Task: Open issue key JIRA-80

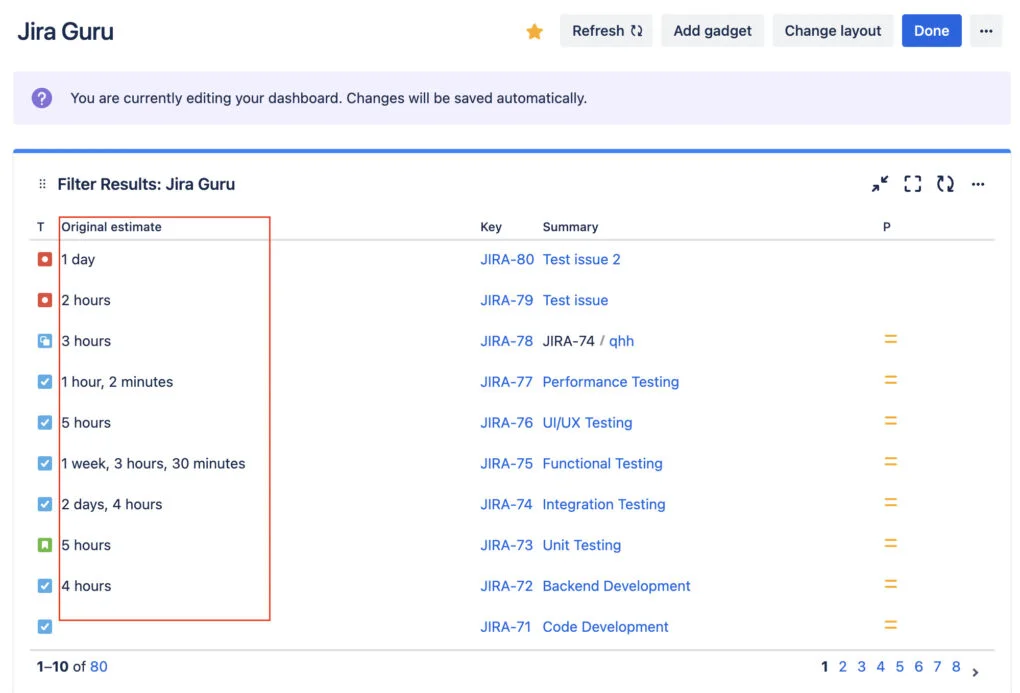Action: coord(507,259)
